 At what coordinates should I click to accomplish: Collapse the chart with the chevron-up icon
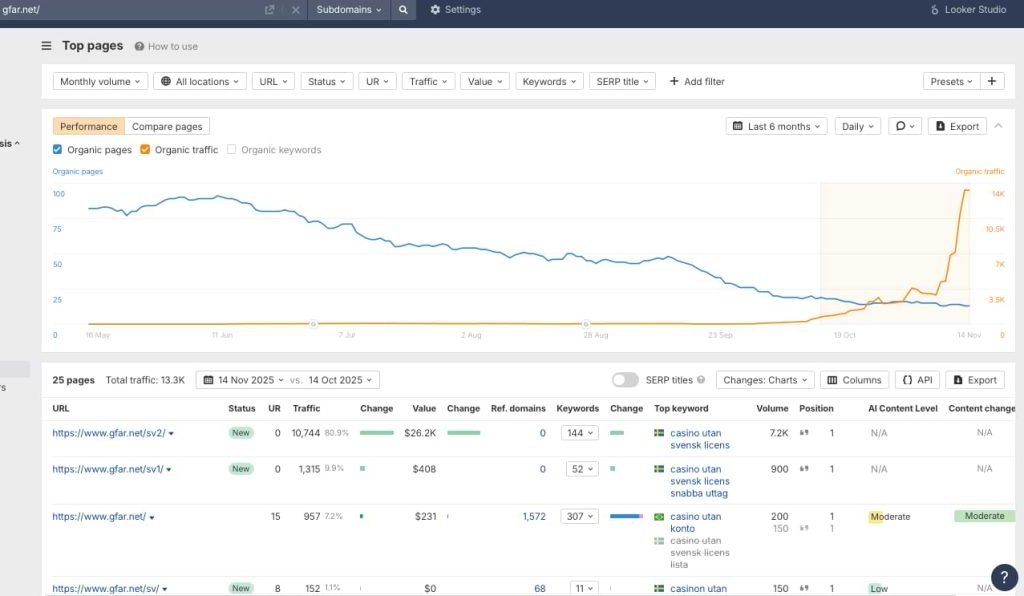tap(998, 126)
